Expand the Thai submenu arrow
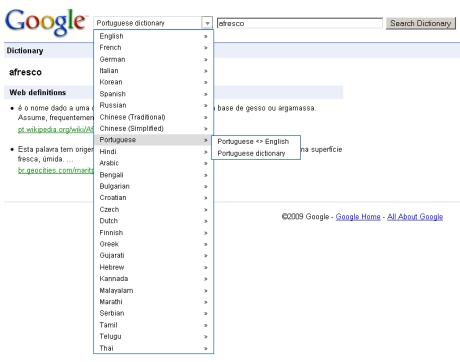The height and width of the screenshot is (362, 460). click(206, 348)
